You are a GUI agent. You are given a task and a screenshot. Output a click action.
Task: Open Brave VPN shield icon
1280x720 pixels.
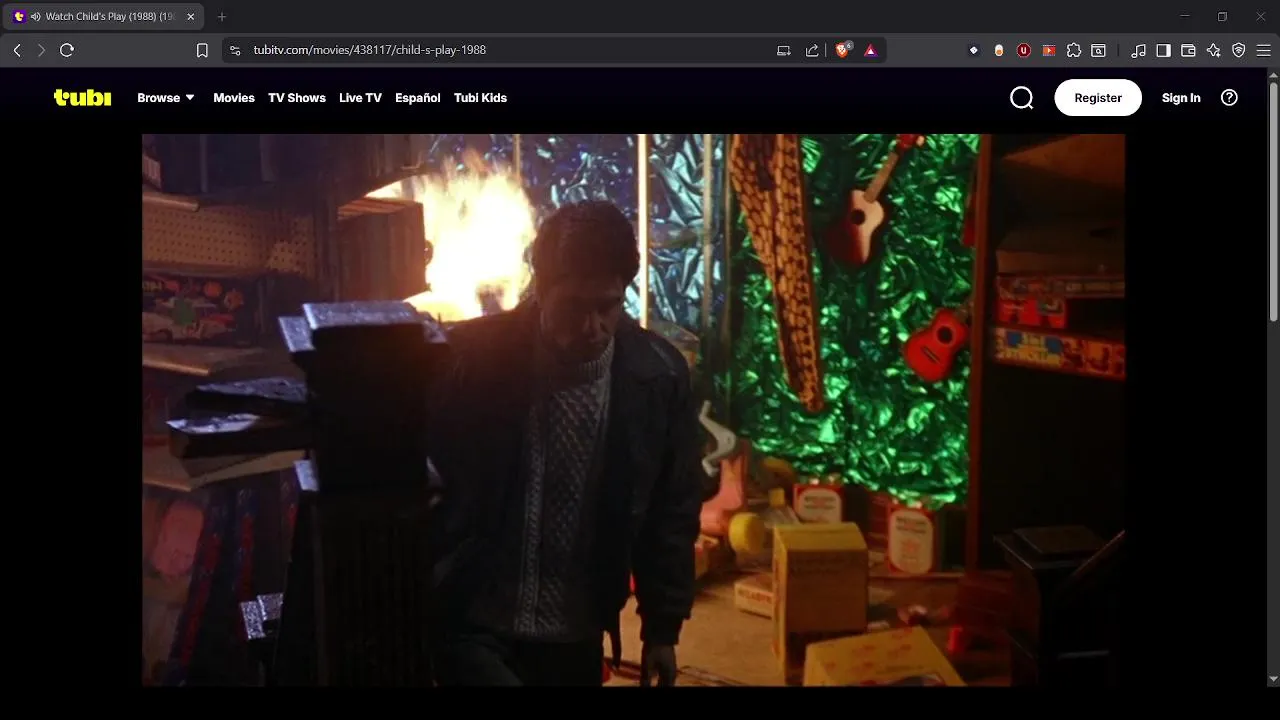(x=1238, y=50)
